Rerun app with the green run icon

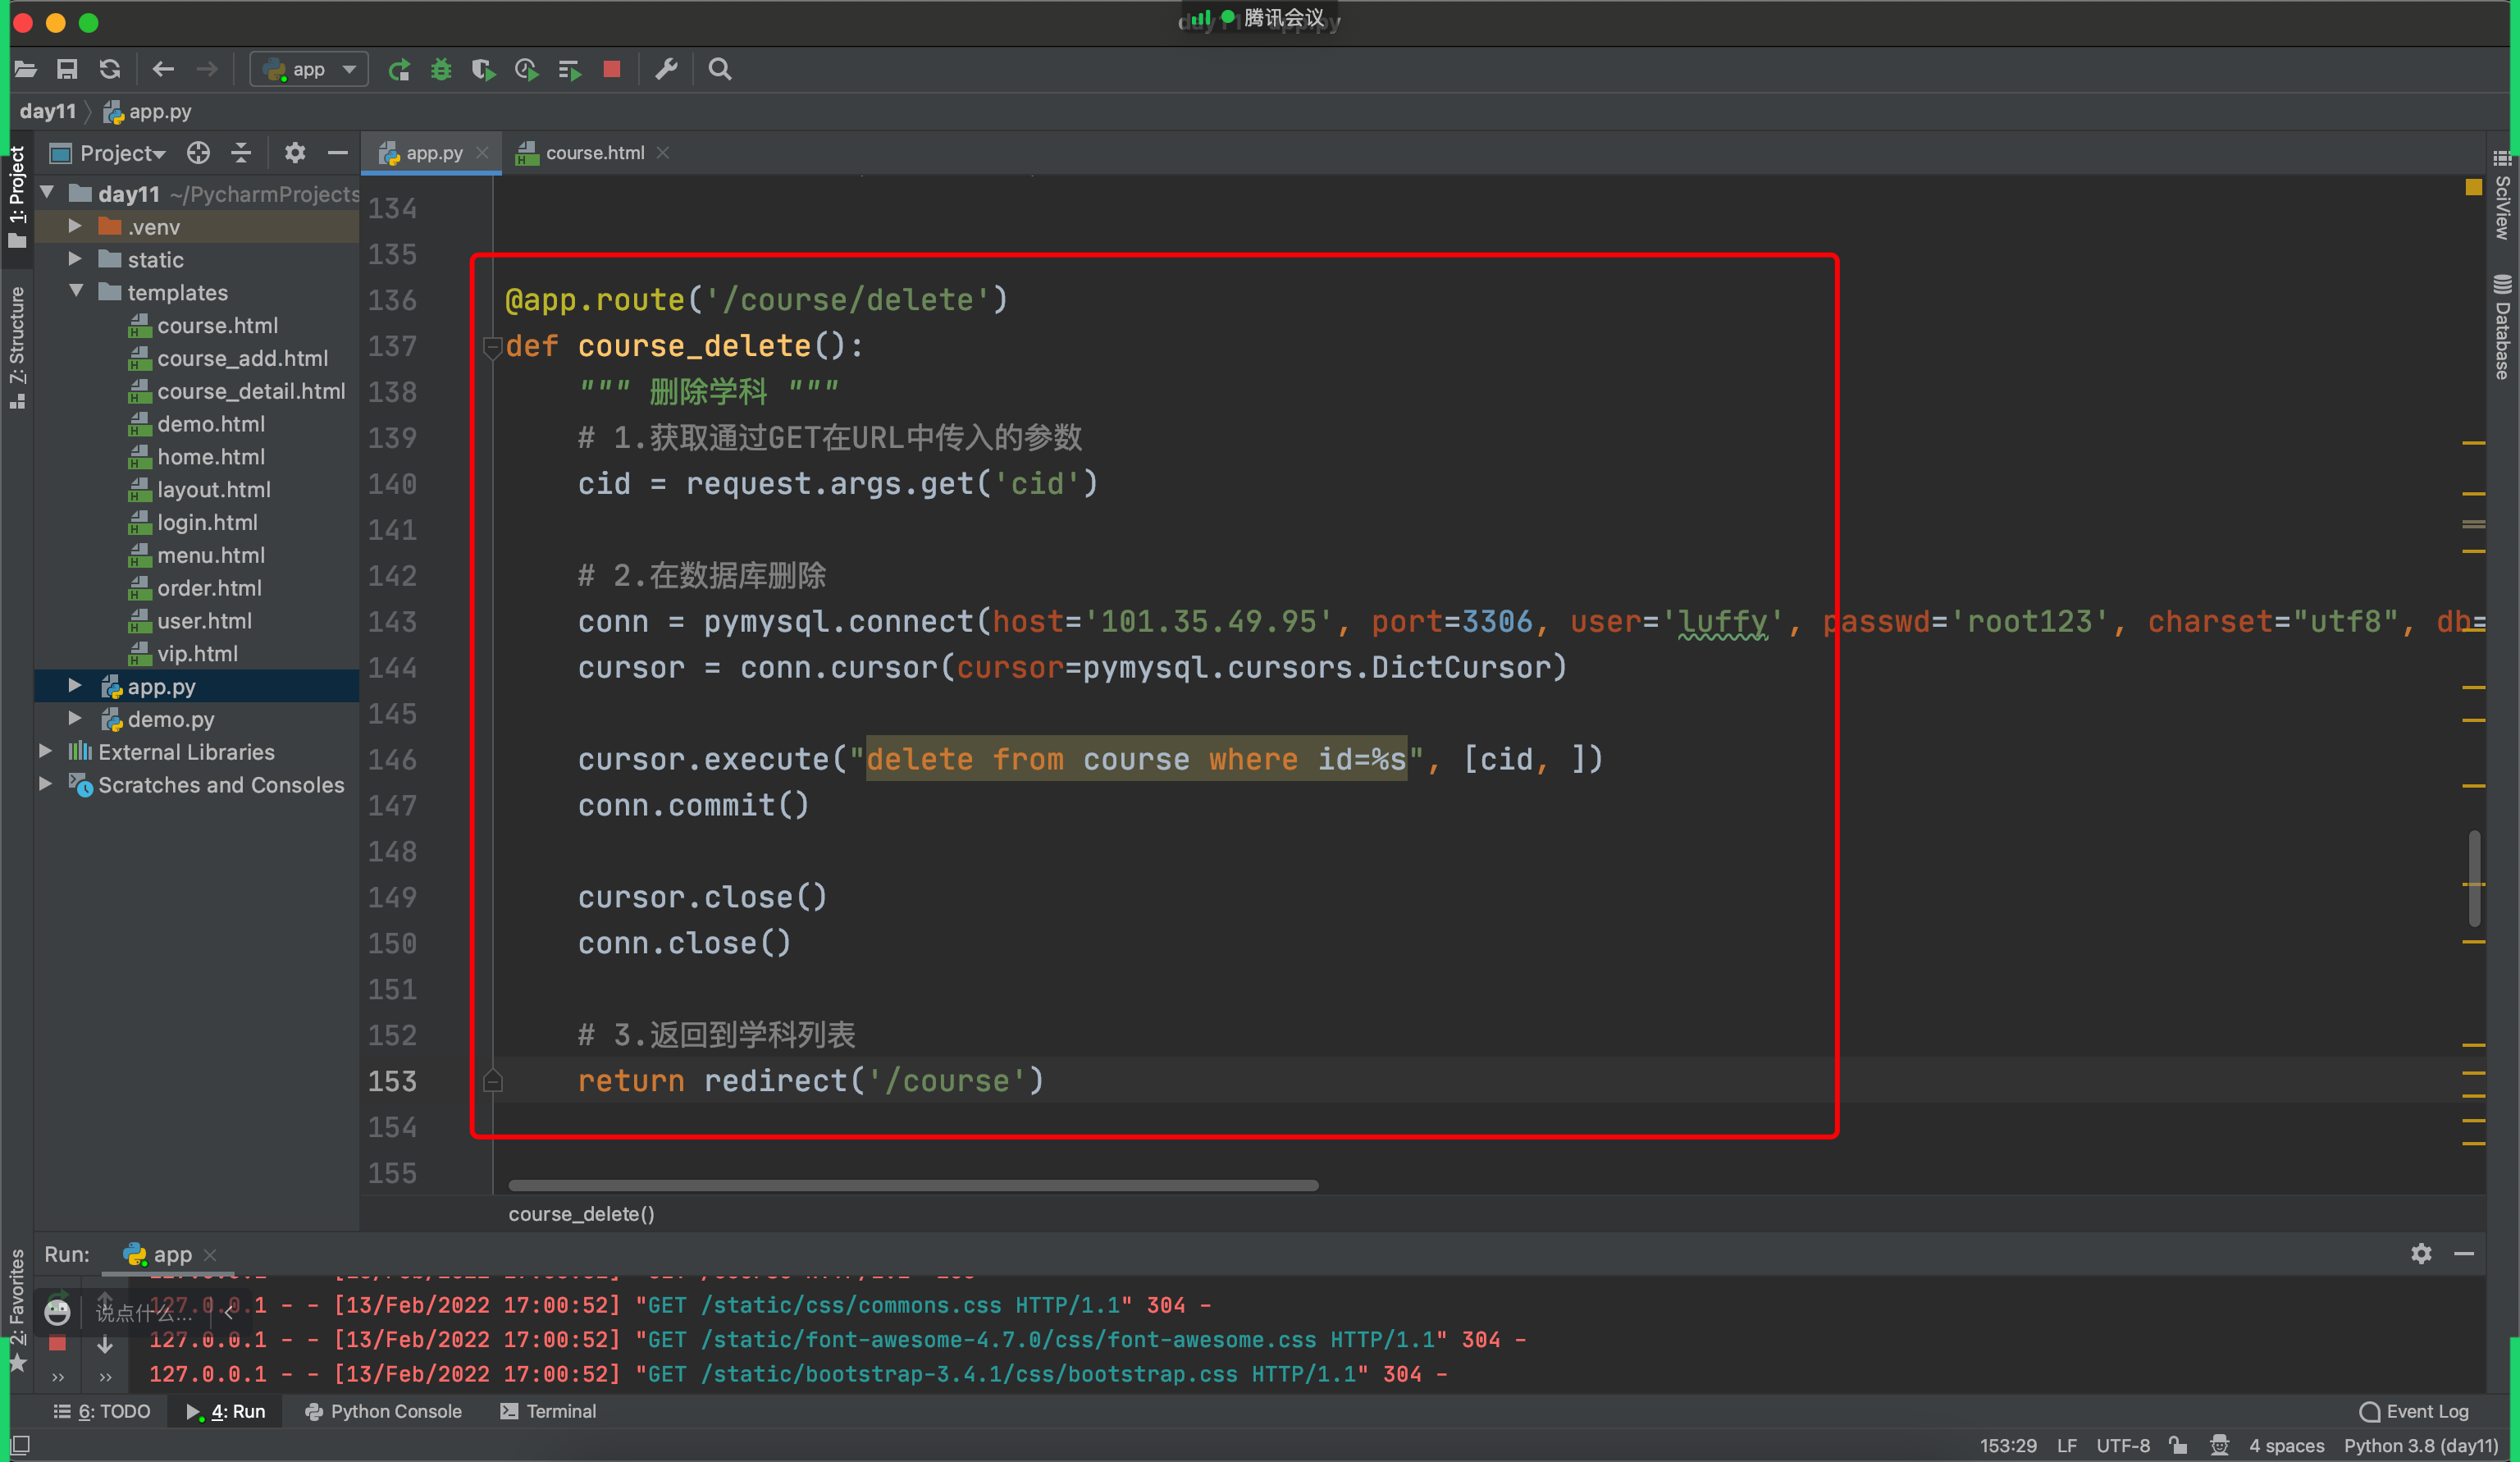[399, 69]
